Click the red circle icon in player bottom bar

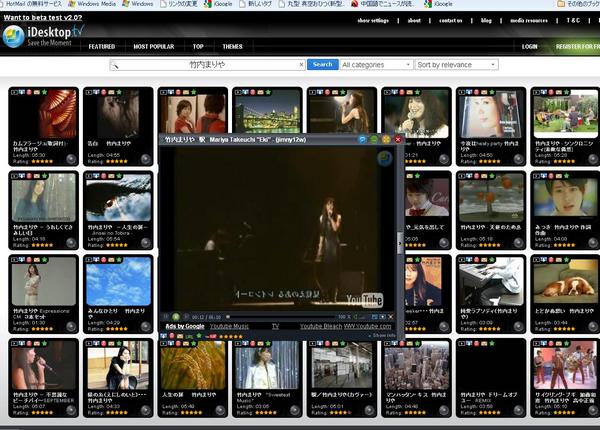point(172,336)
